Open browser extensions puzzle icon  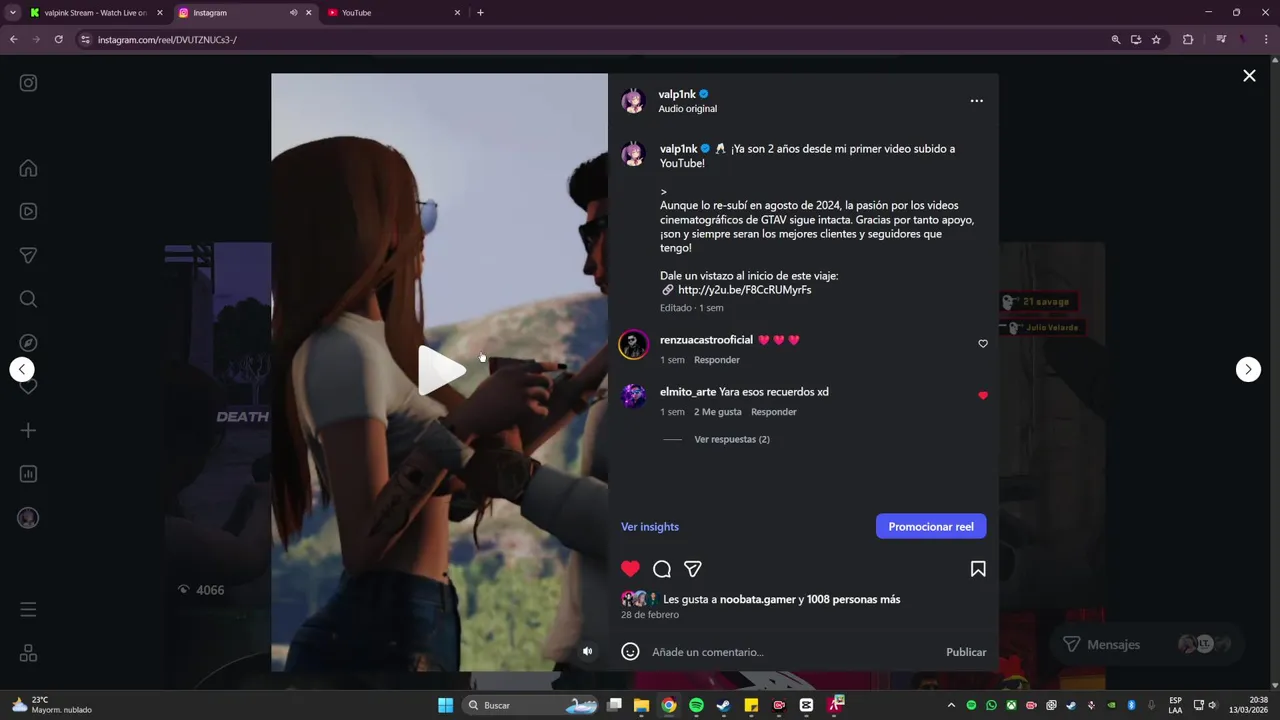[x=1188, y=40]
